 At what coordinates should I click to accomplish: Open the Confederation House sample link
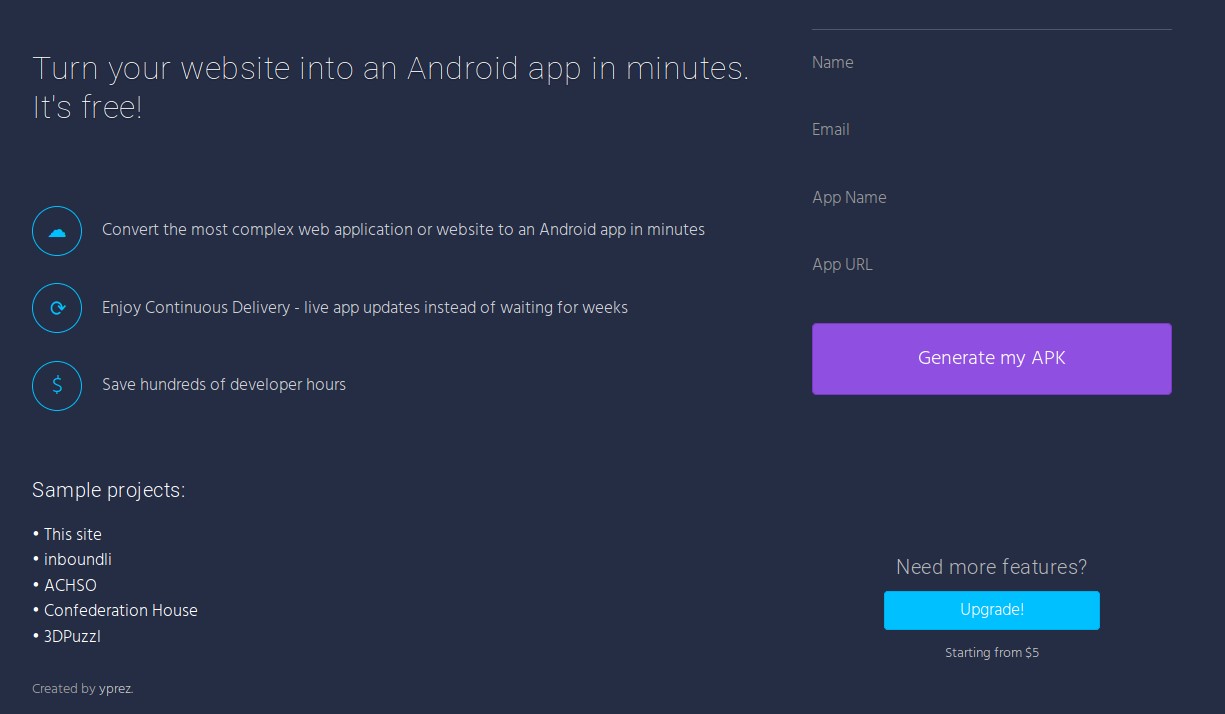pos(121,610)
